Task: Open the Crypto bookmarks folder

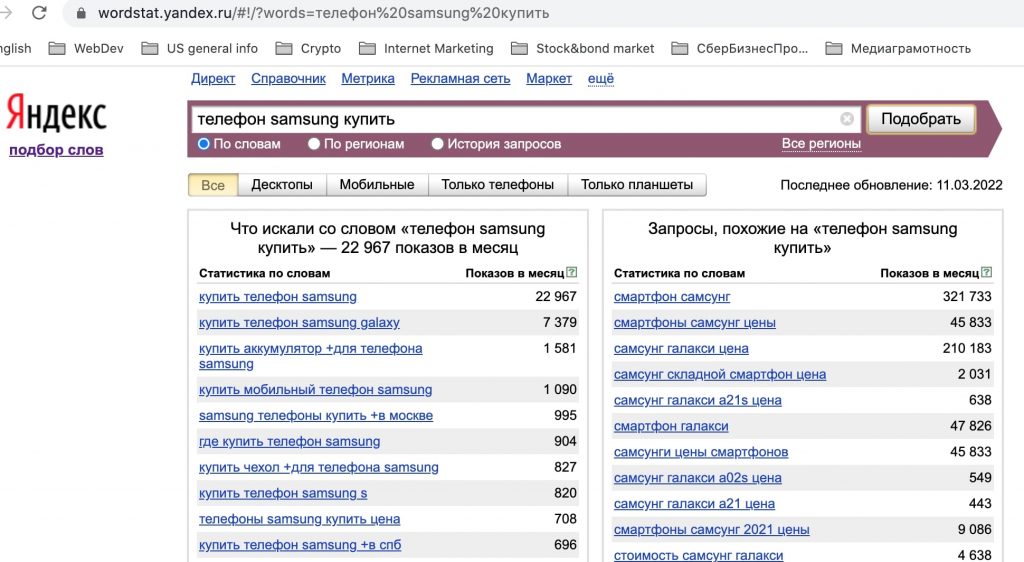Action: 308,48
